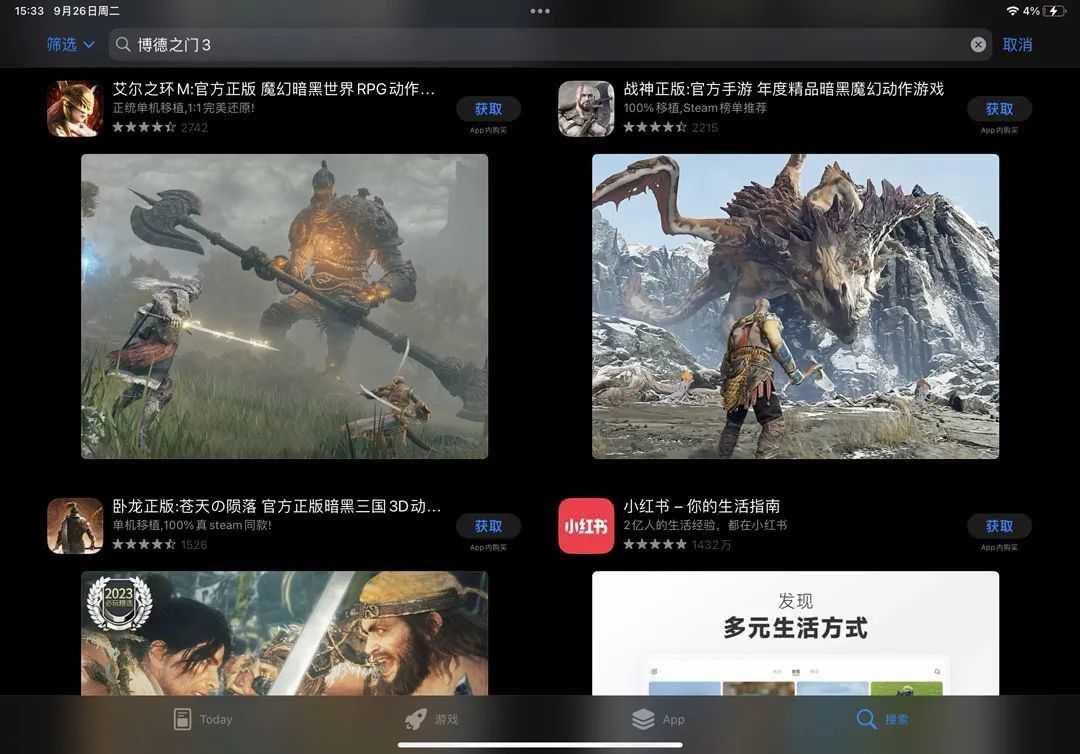Get the 卧龙正版 app
Image resolution: width=1080 pixels, height=754 pixels.
coord(488,526)
